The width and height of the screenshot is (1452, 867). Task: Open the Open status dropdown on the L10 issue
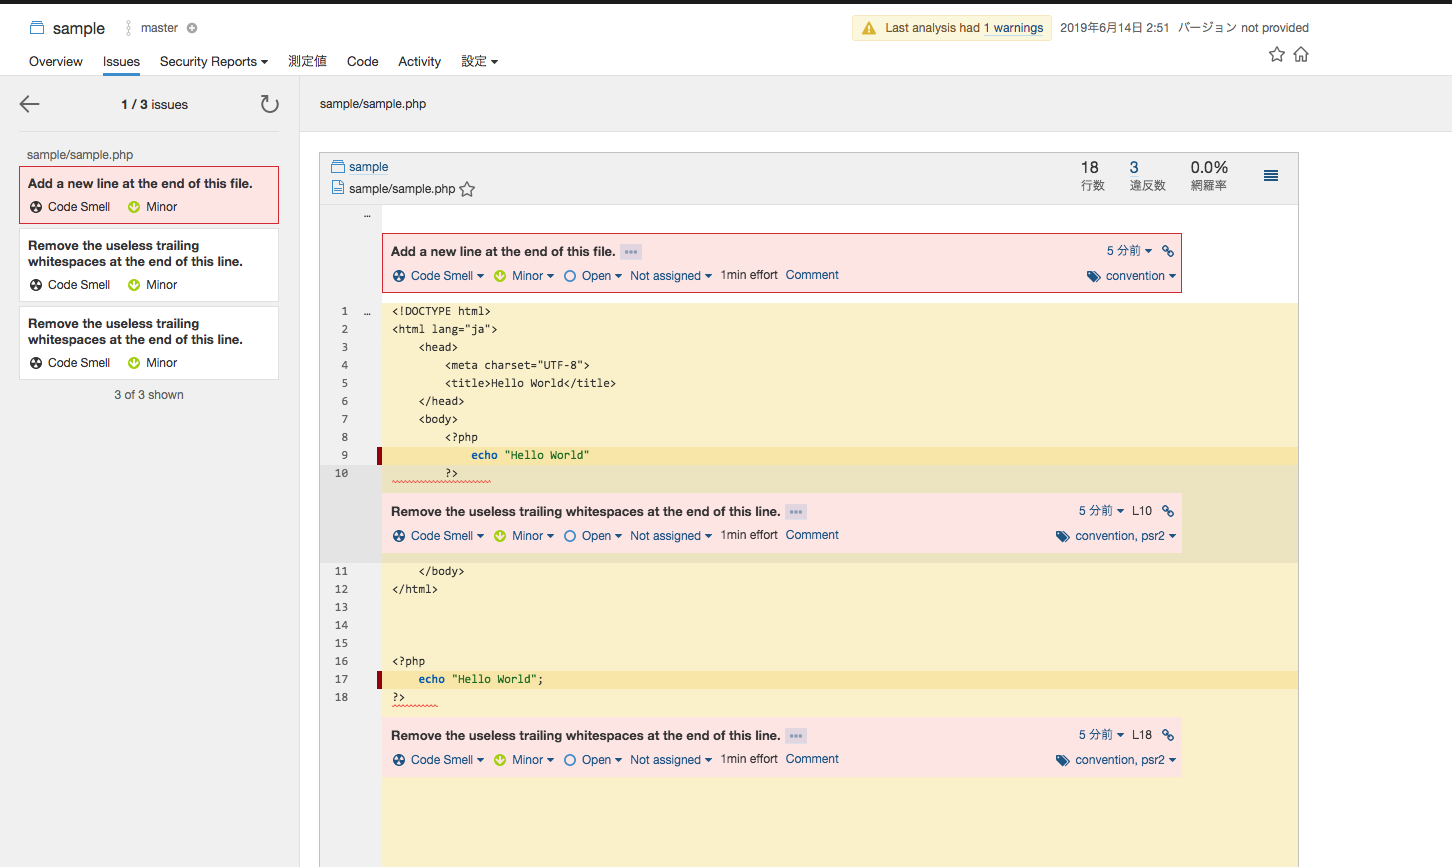pos(593,536)
